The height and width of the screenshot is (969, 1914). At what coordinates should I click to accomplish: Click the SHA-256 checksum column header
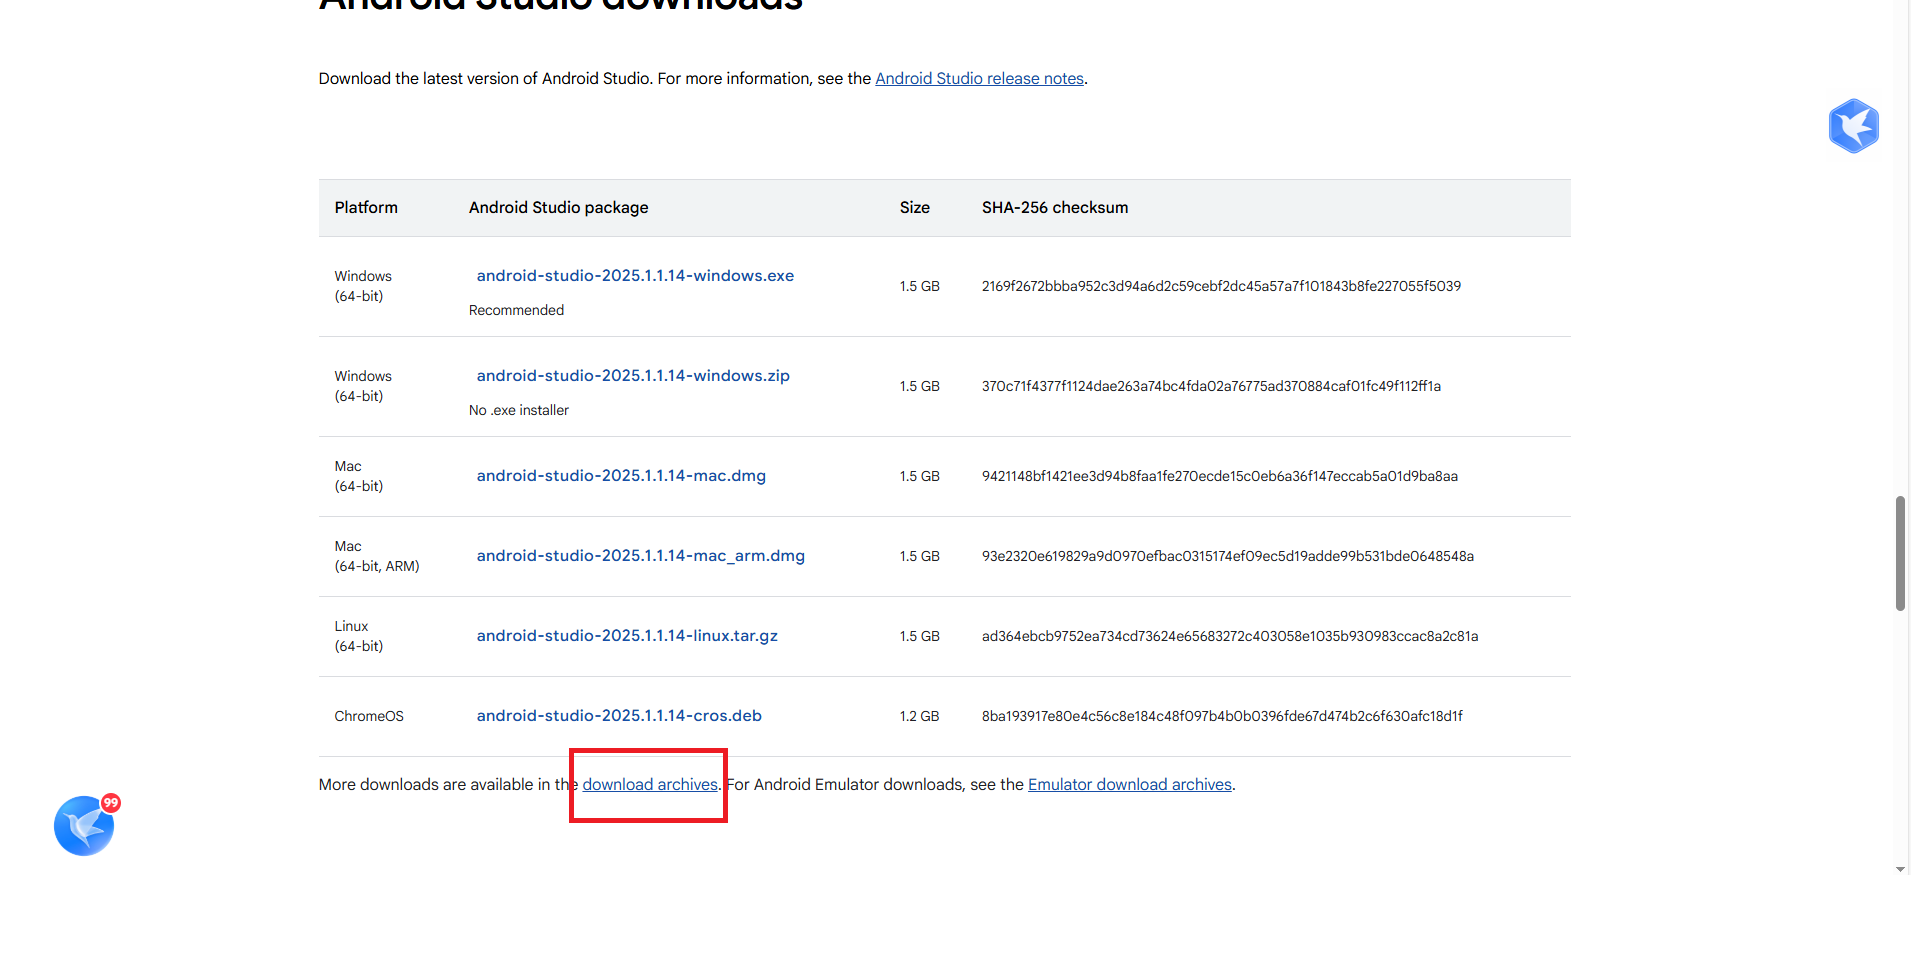coord(1055,208)
